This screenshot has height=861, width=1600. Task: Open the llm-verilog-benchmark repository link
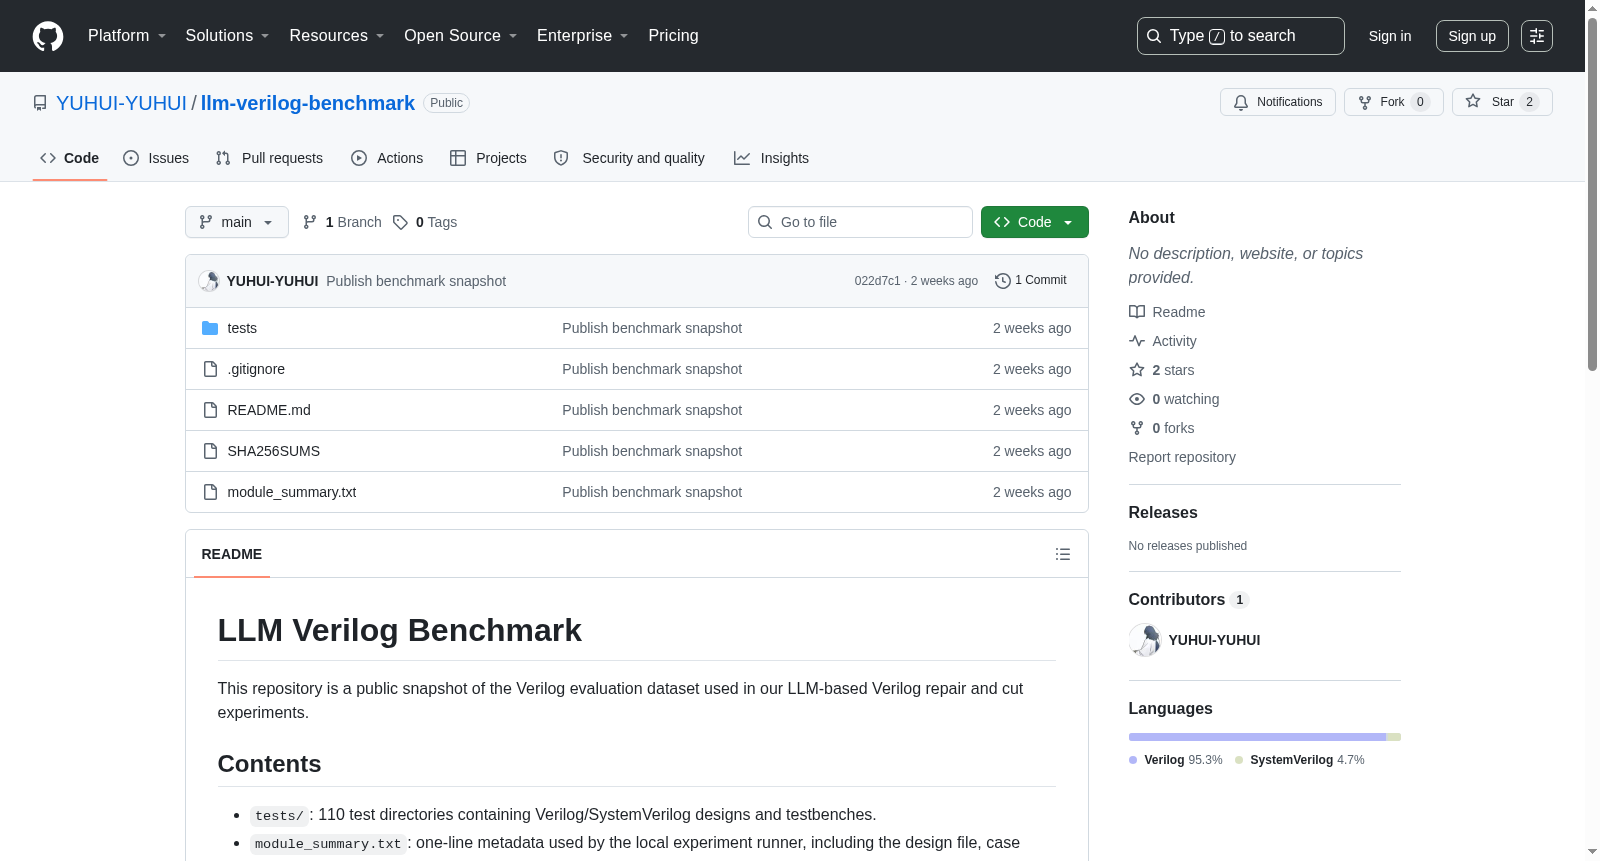(308, 103)
